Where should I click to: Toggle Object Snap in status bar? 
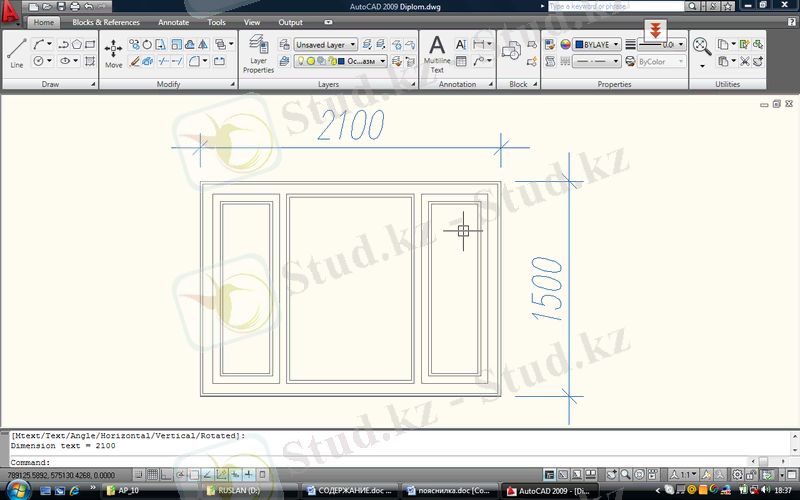click(x=193, y=474)
